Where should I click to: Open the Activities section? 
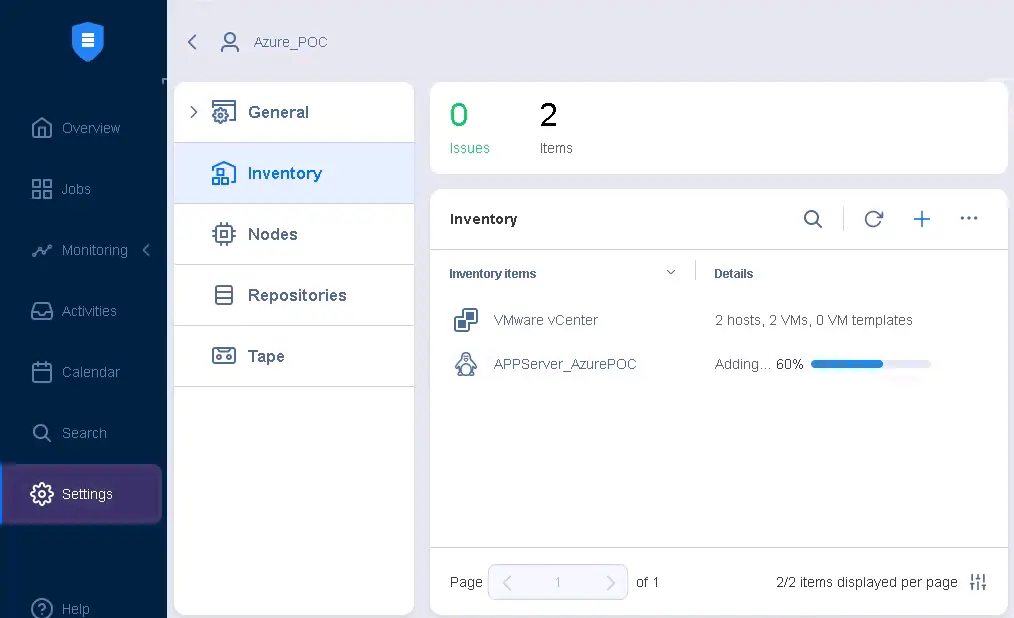tap(89, 311)
